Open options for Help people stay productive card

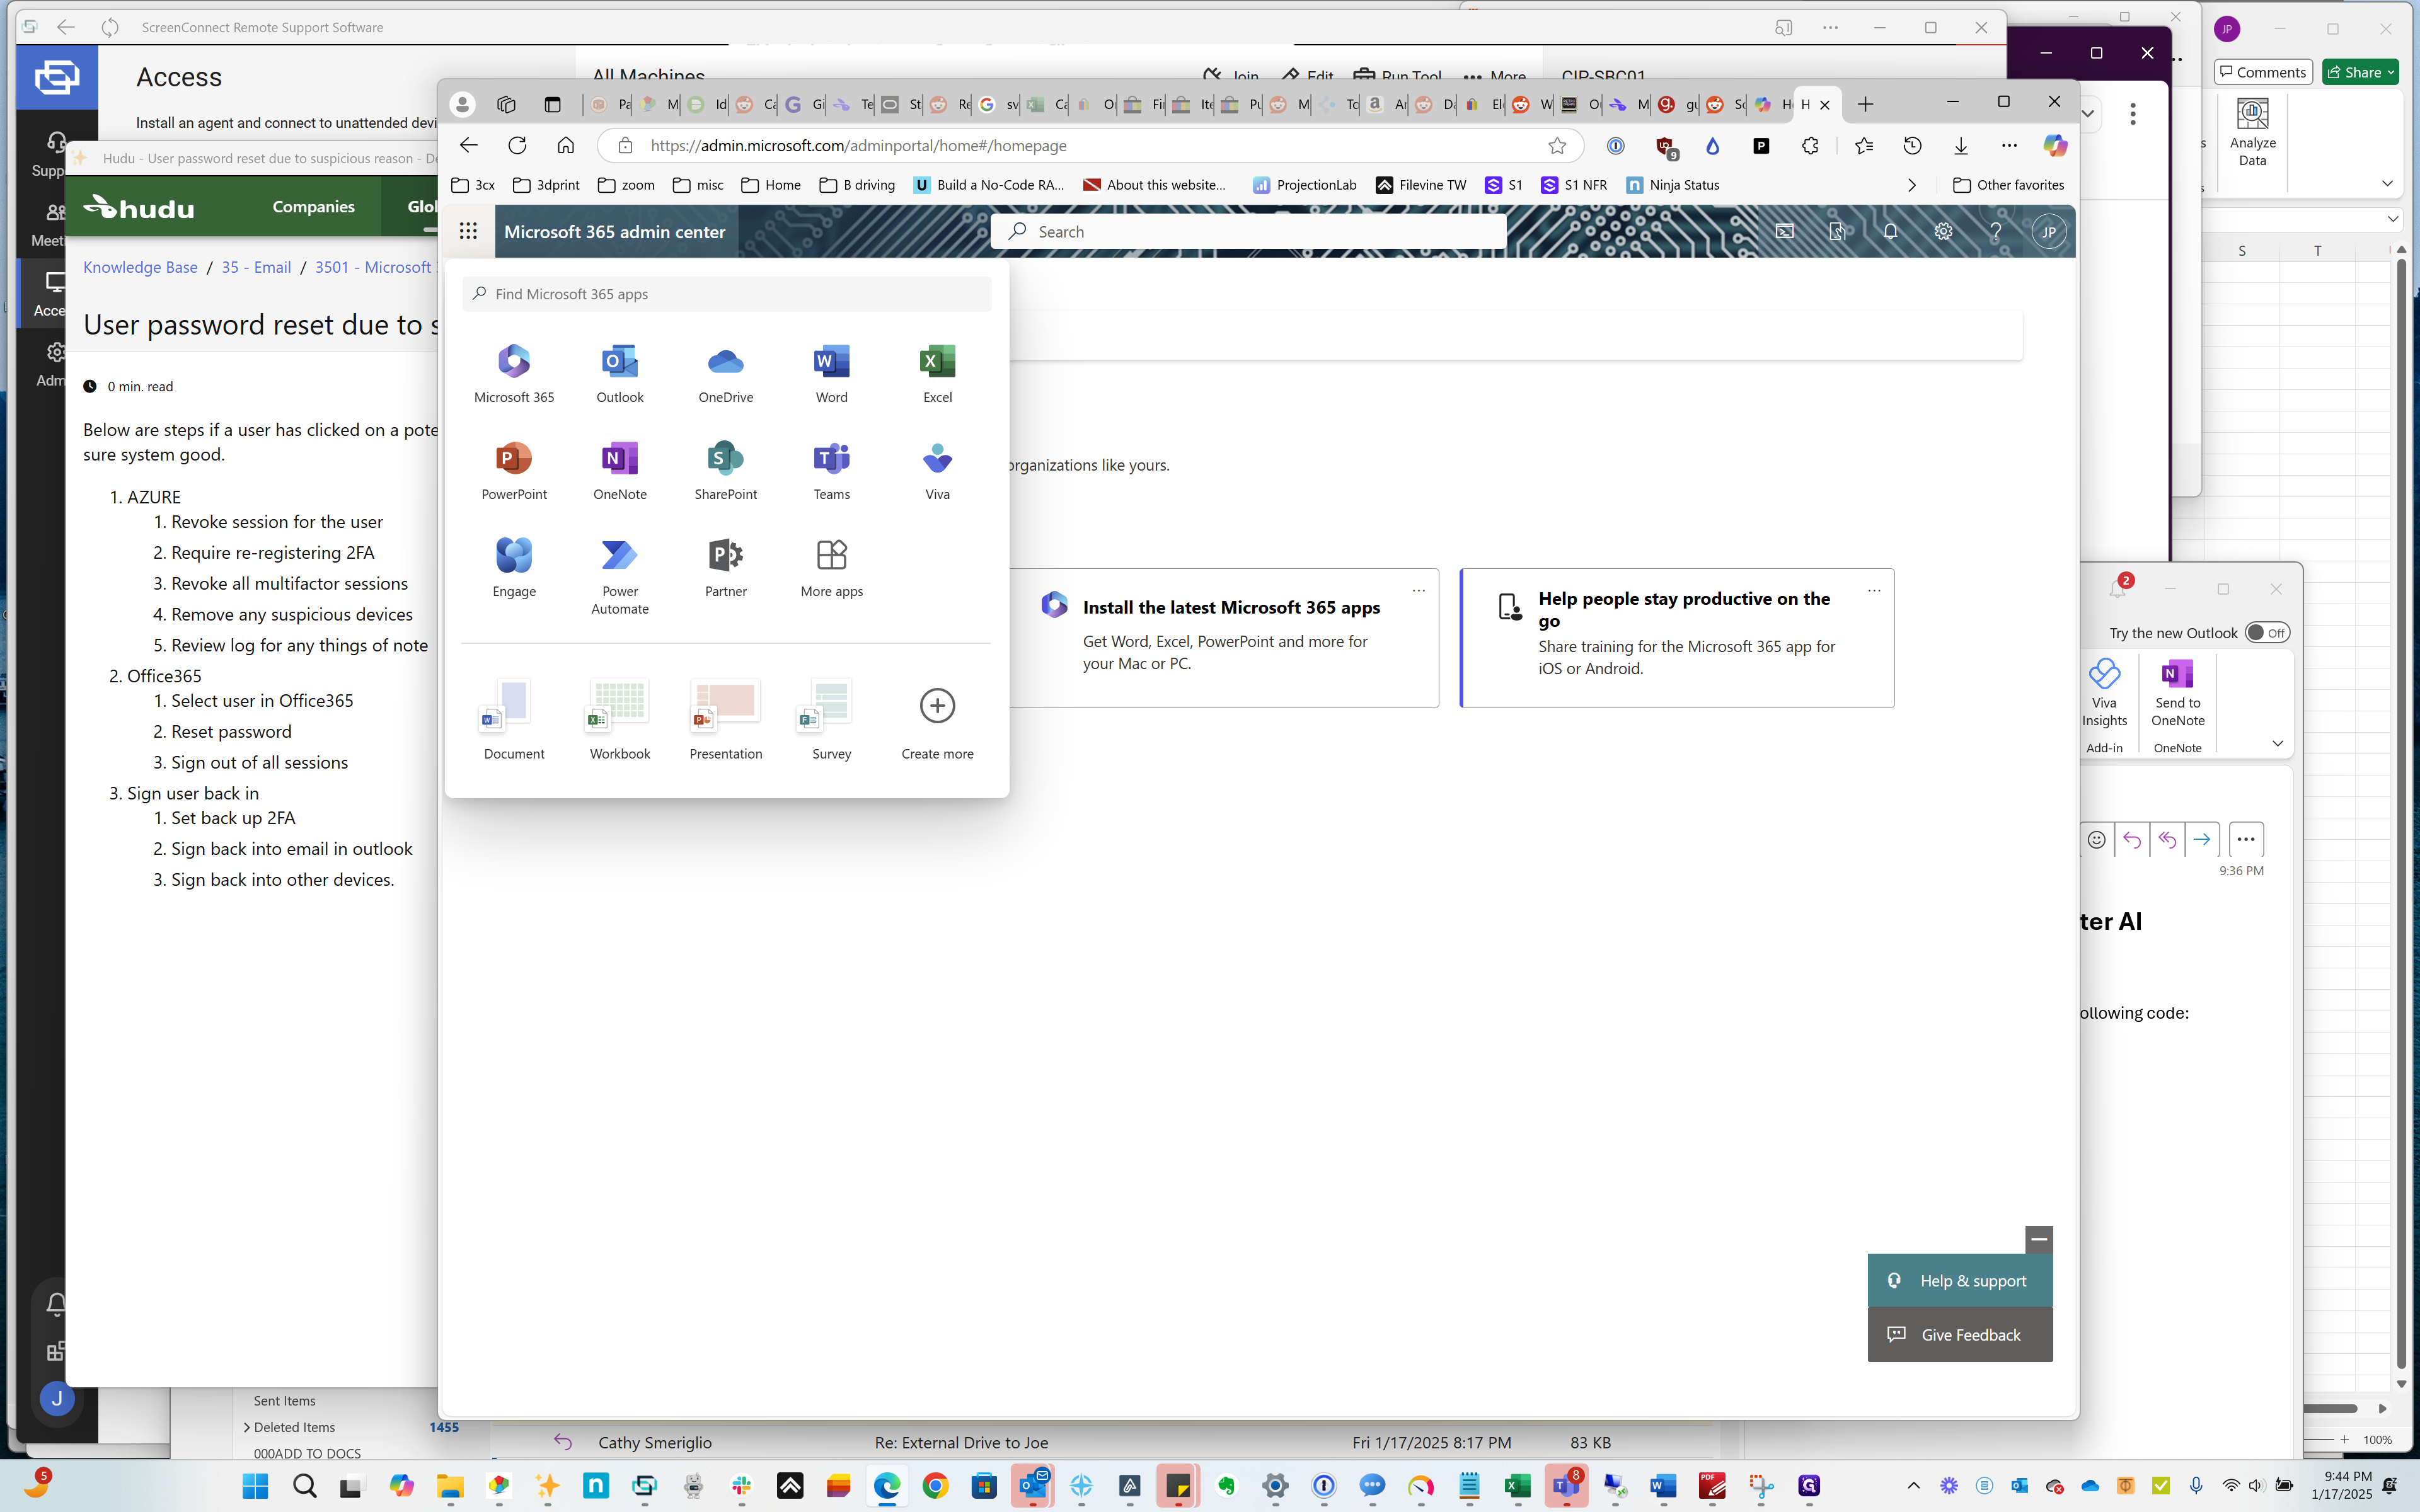tap(1874, 590)
